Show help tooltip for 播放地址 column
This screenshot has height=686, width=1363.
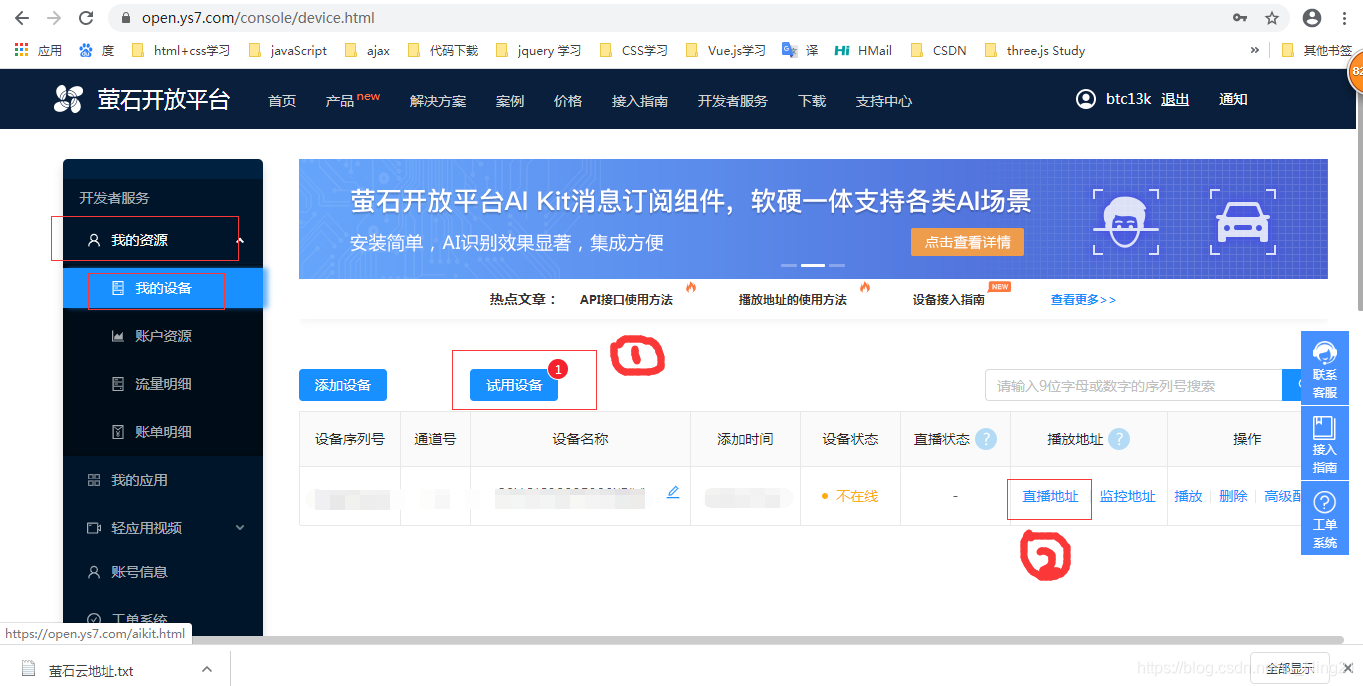click(x=1120, y=439)
